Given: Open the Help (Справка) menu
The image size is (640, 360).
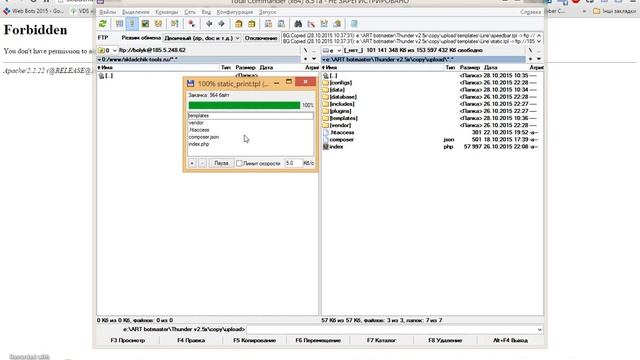Looking at the screenshot, I should pyautogui.click(x=531, y=12).
